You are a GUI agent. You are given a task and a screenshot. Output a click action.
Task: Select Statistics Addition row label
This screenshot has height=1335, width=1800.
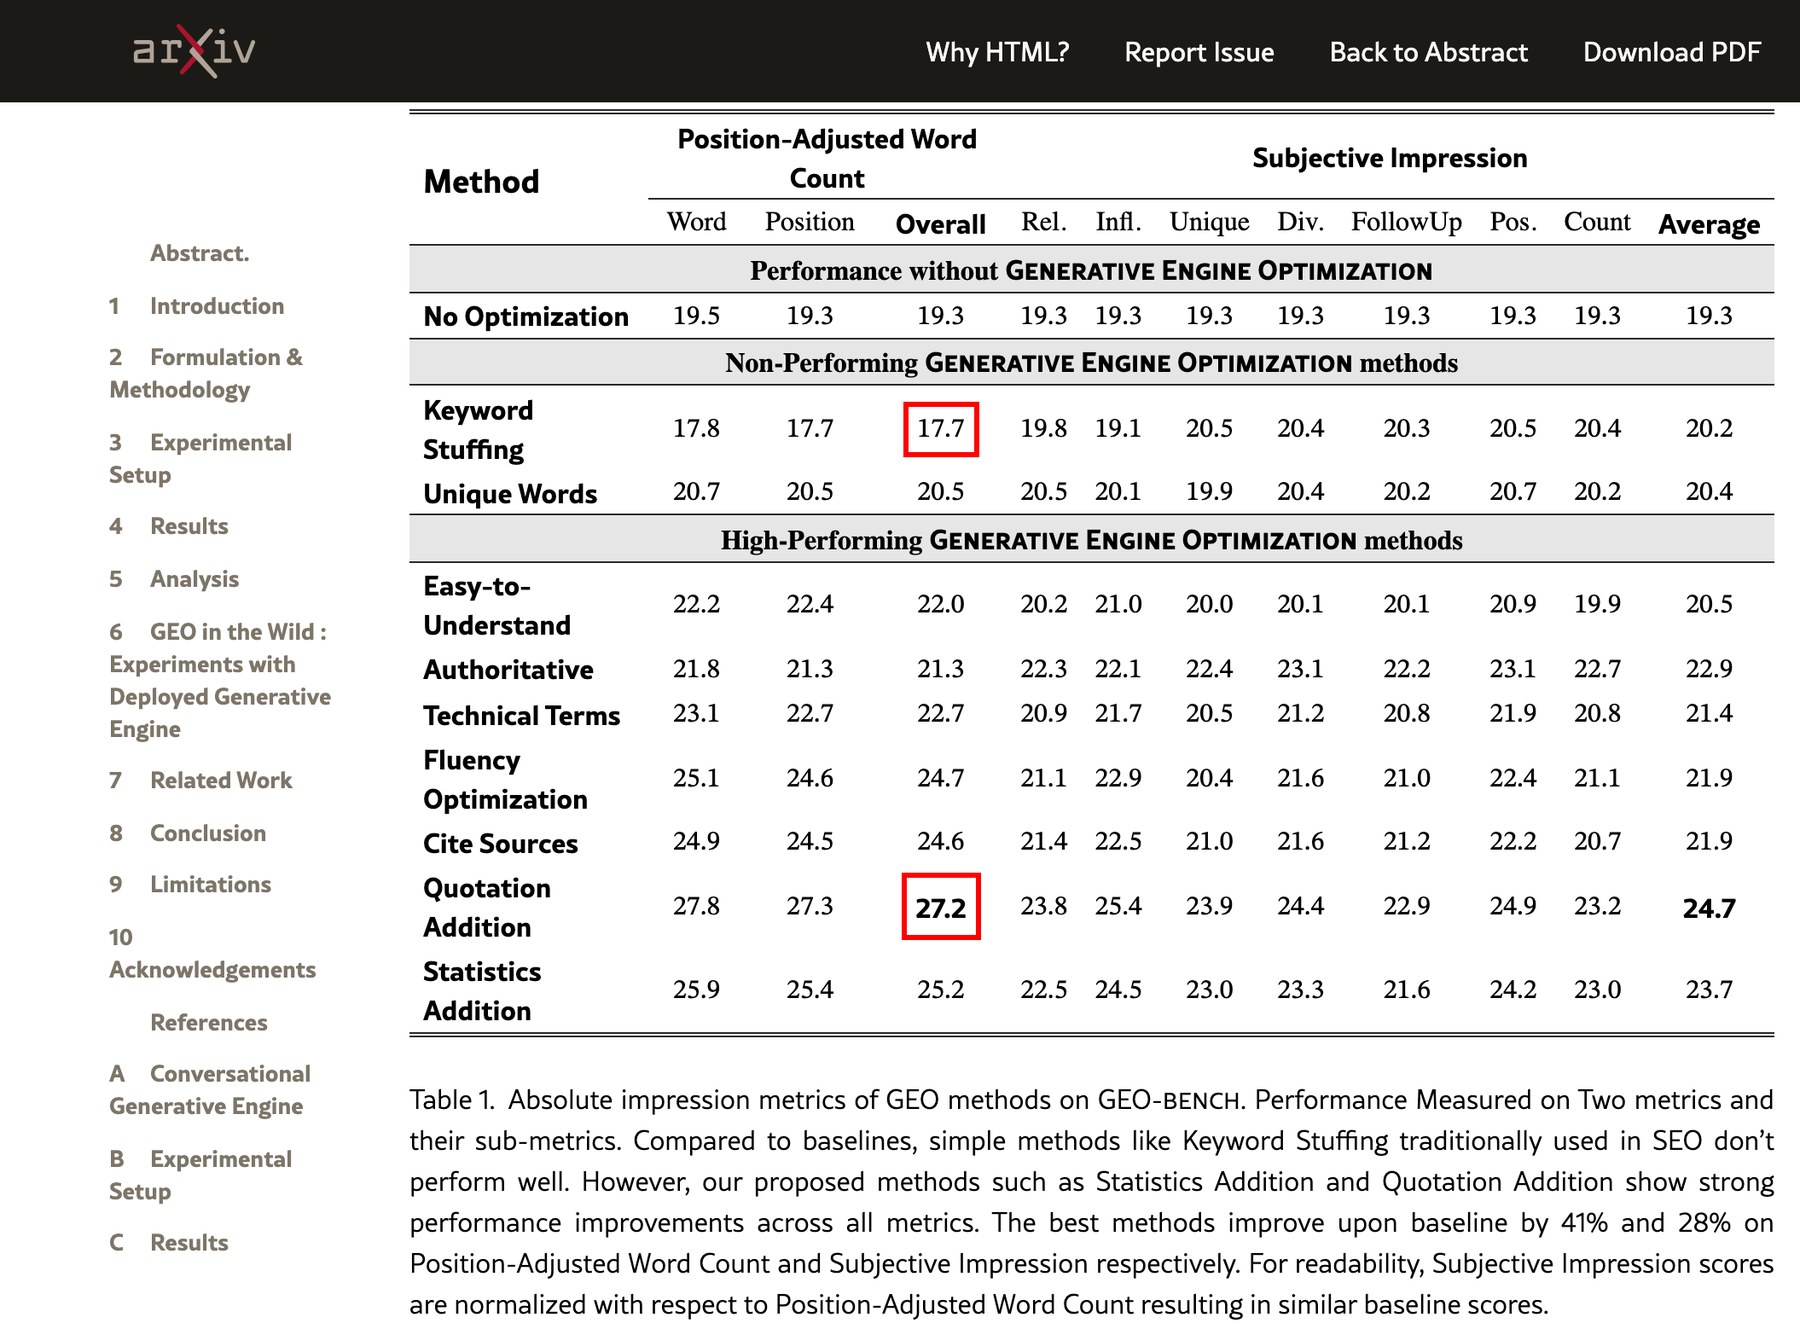482,990
